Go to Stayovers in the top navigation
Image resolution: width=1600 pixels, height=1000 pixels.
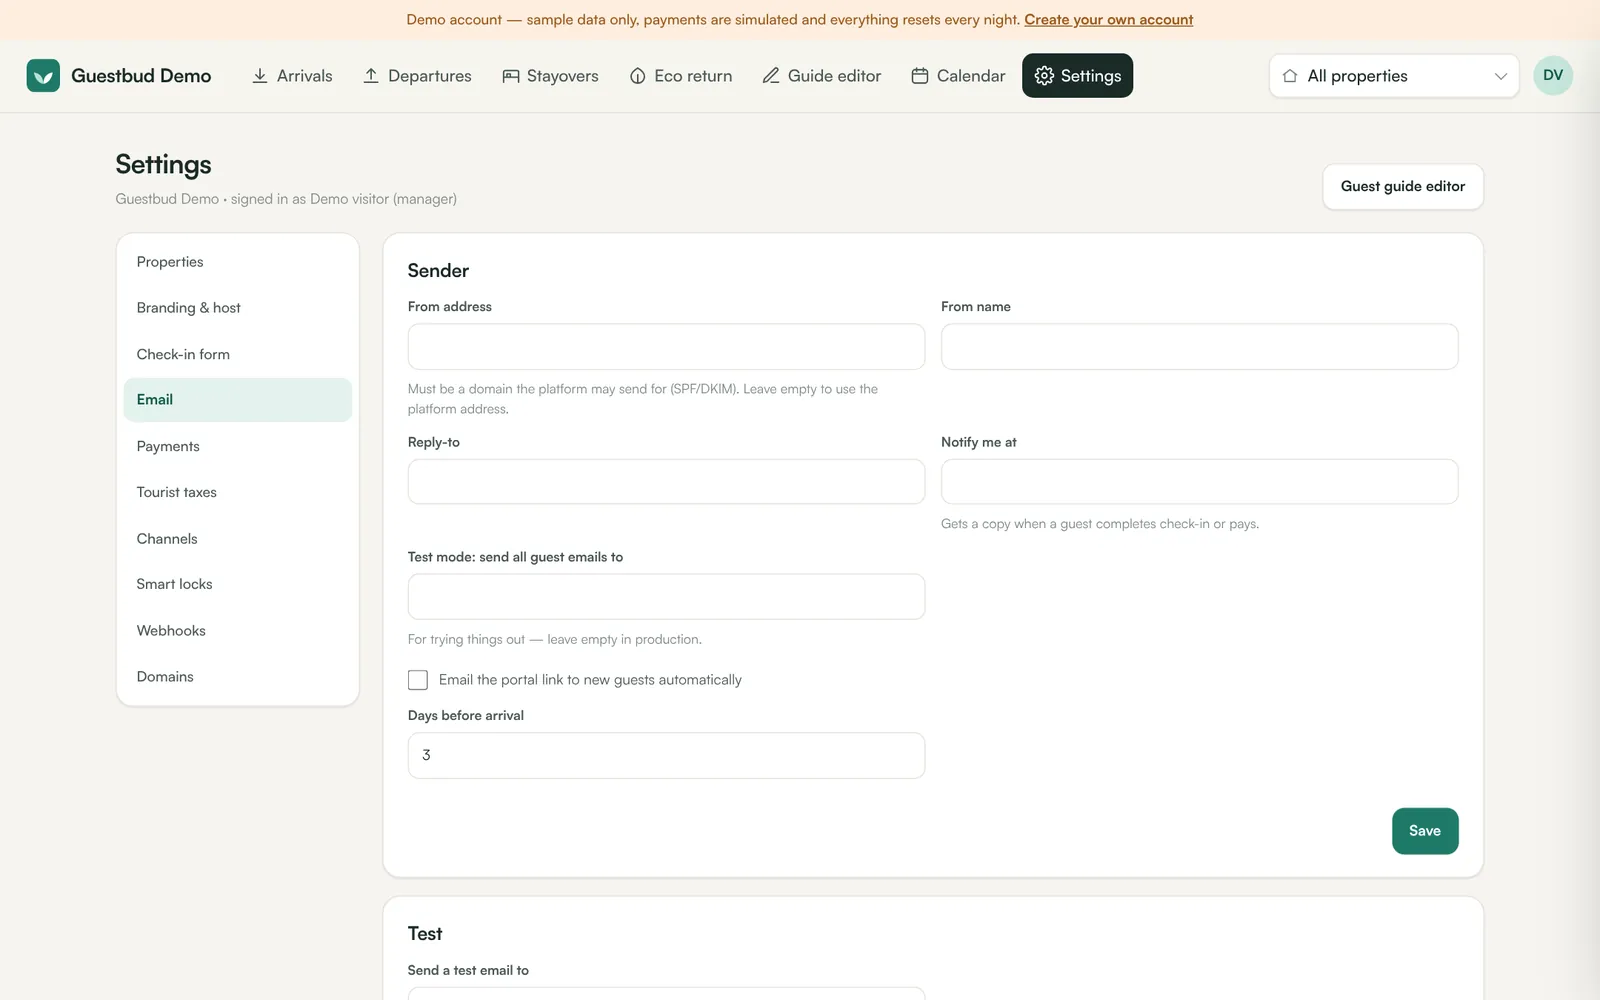pyautogui.click(x=550, y=76)
